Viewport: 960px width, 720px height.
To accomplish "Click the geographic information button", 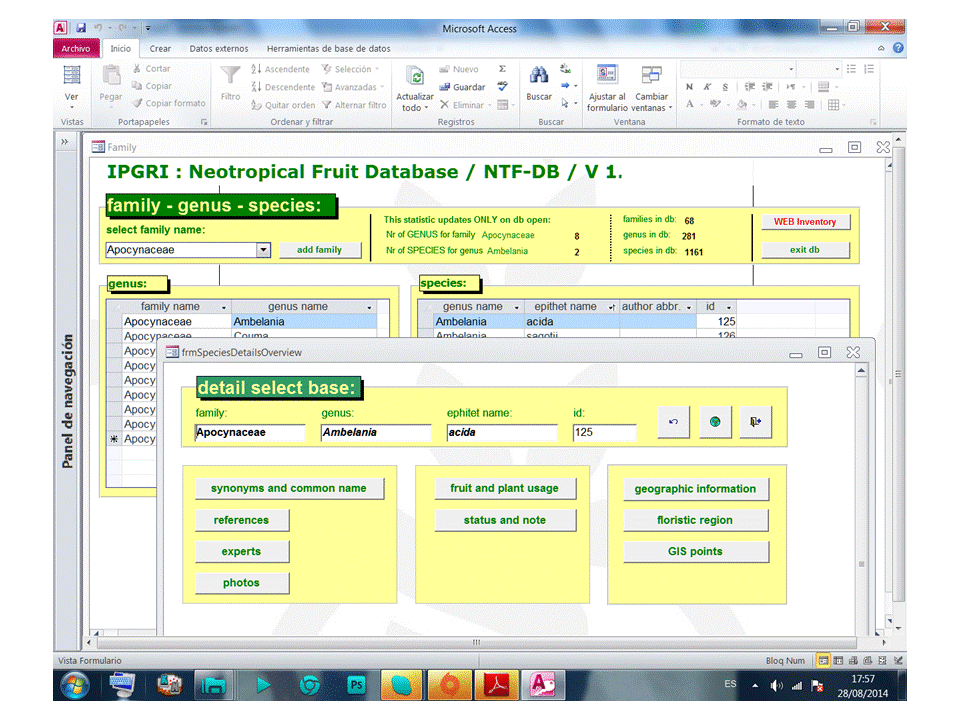I will tap(696, 489).
